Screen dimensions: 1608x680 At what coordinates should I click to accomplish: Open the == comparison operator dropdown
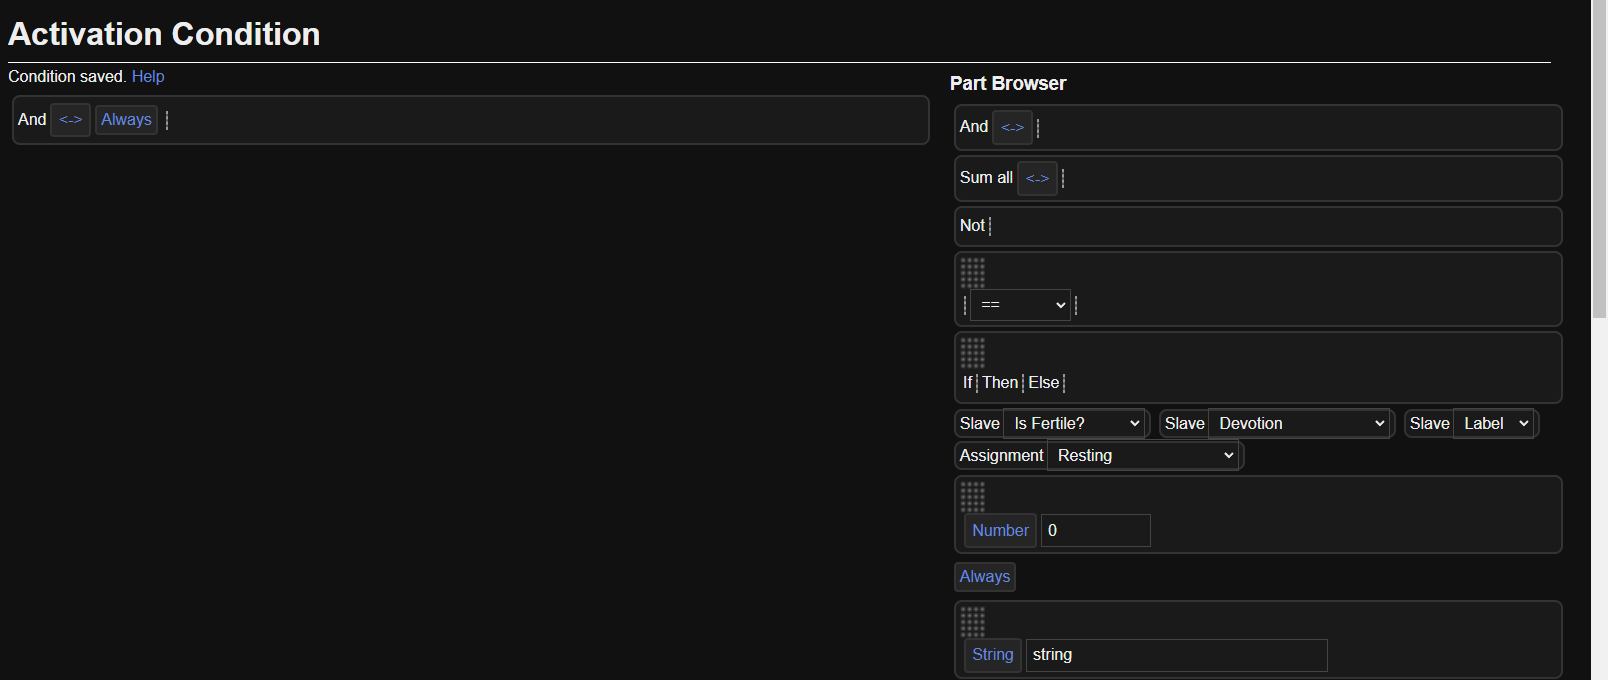[x=1020, y=305]
